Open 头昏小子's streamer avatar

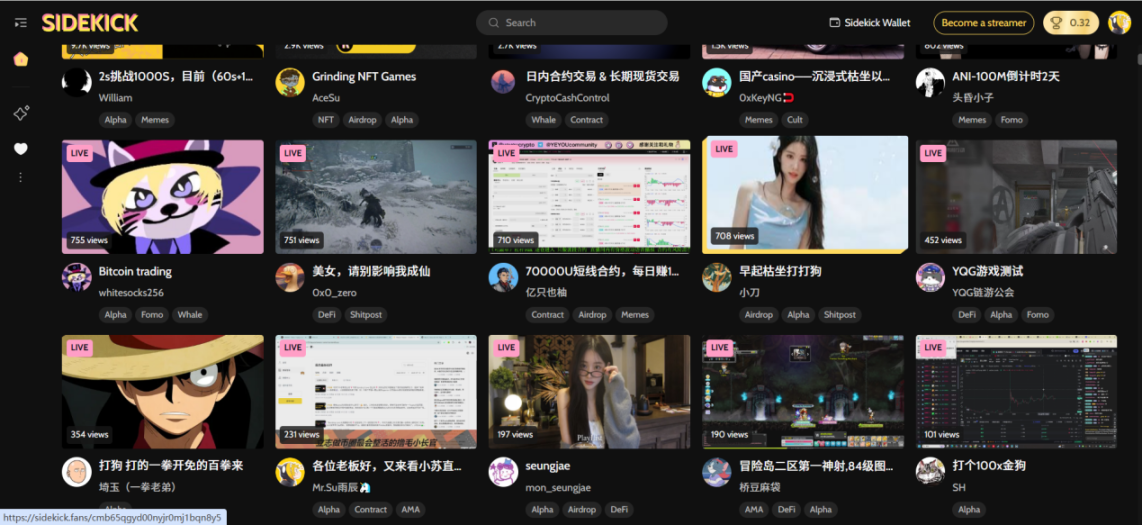coord(930,82)
